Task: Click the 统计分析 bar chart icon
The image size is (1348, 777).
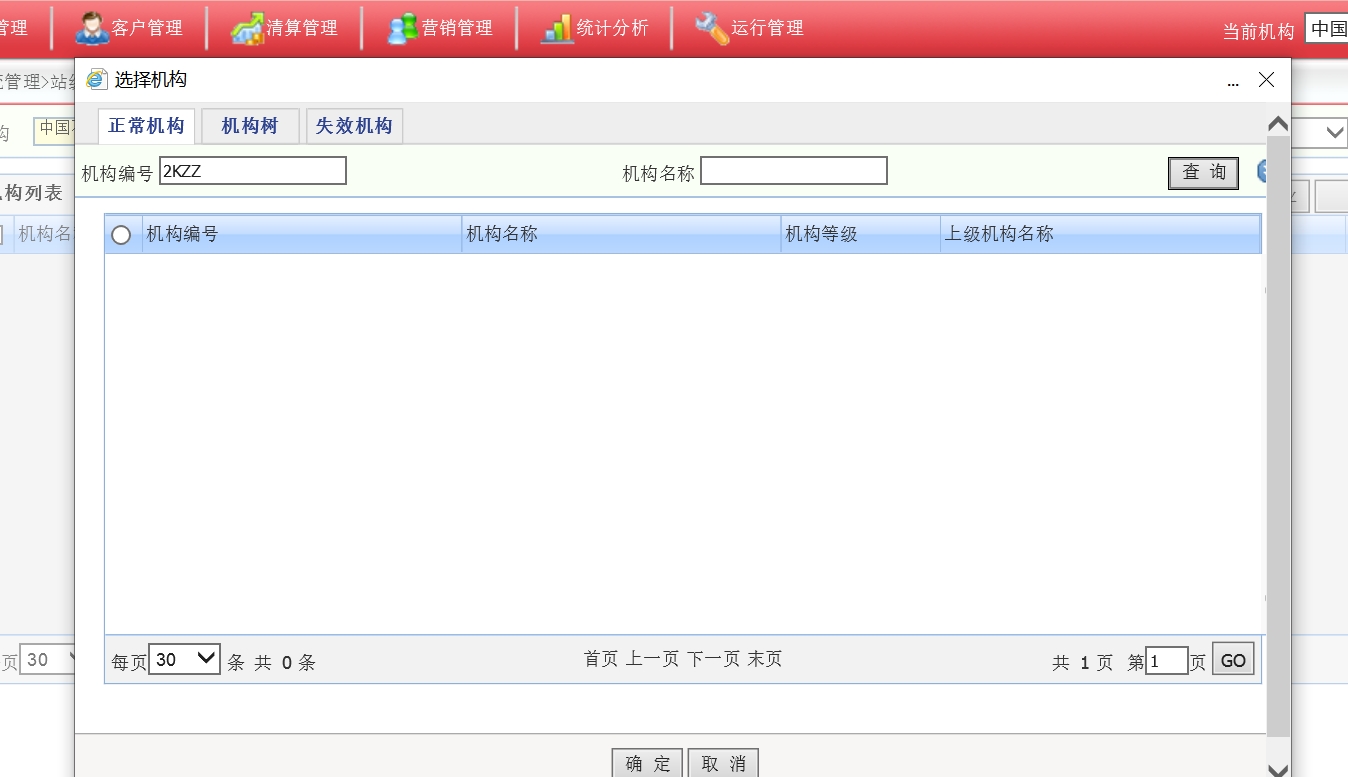Action: click(x=557, y=28)
